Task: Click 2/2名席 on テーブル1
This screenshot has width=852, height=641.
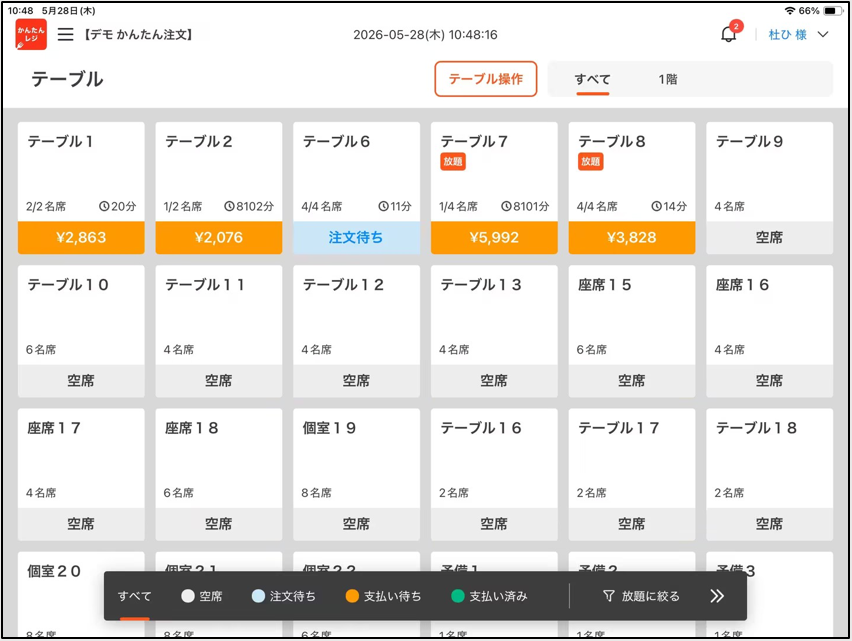Action: point(46,206)
